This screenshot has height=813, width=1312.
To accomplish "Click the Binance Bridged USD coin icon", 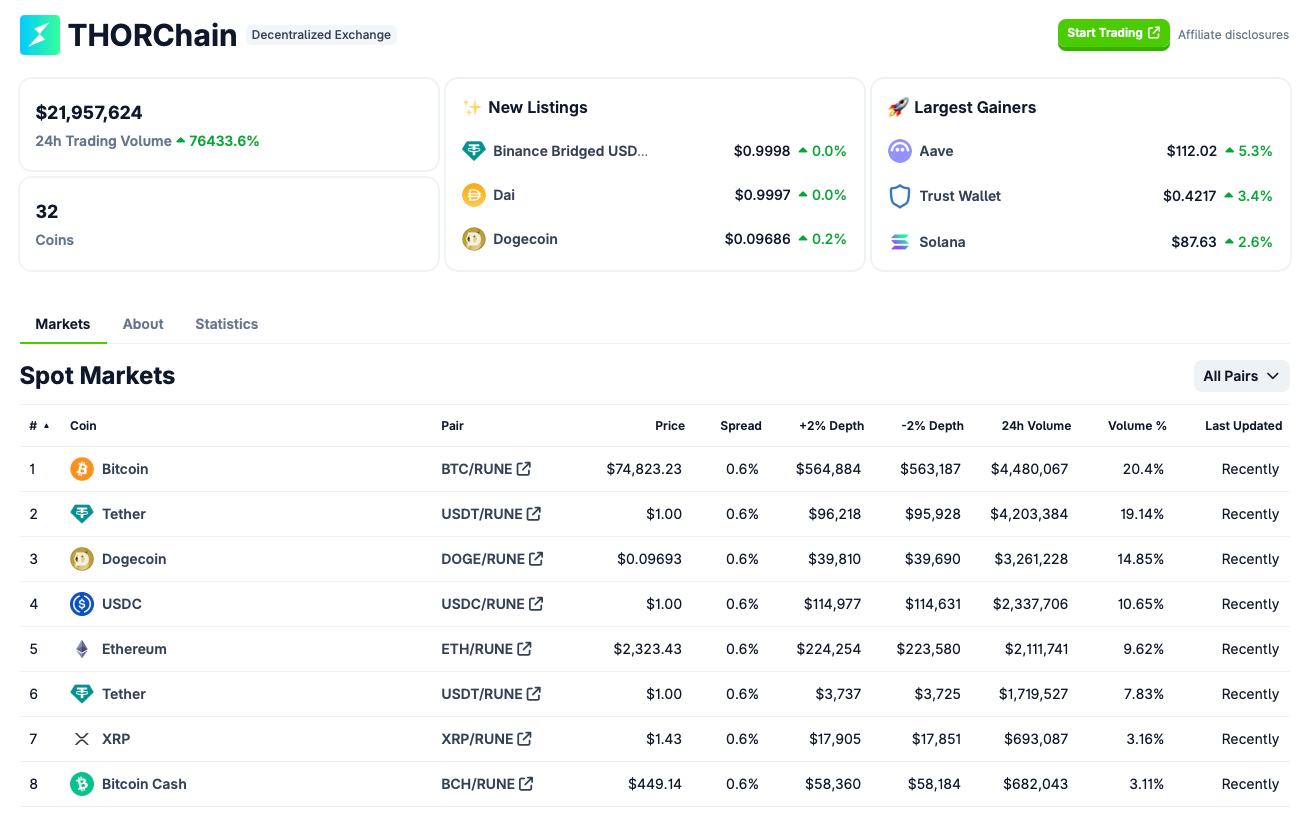I will click(474, 151).
